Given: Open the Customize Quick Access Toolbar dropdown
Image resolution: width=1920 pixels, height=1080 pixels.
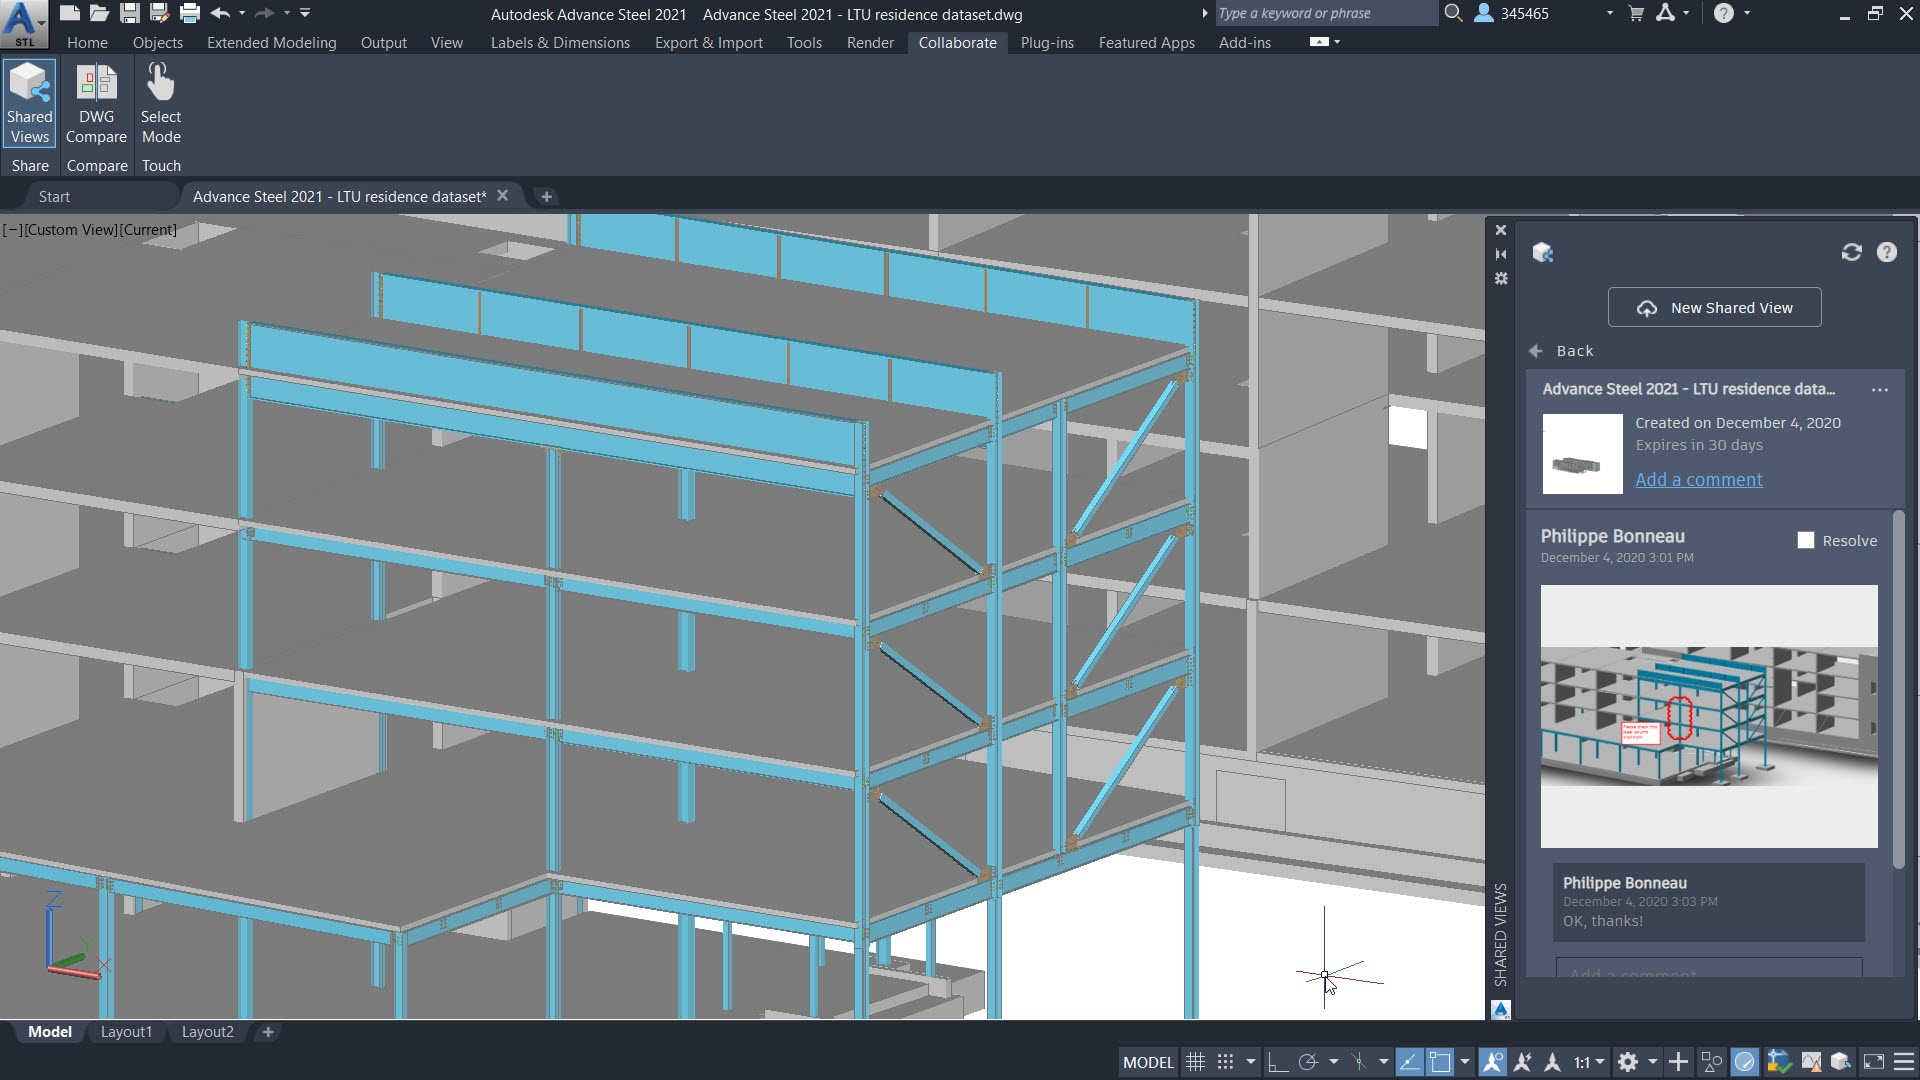Looking at the screenshot, I should coord(305,13).
